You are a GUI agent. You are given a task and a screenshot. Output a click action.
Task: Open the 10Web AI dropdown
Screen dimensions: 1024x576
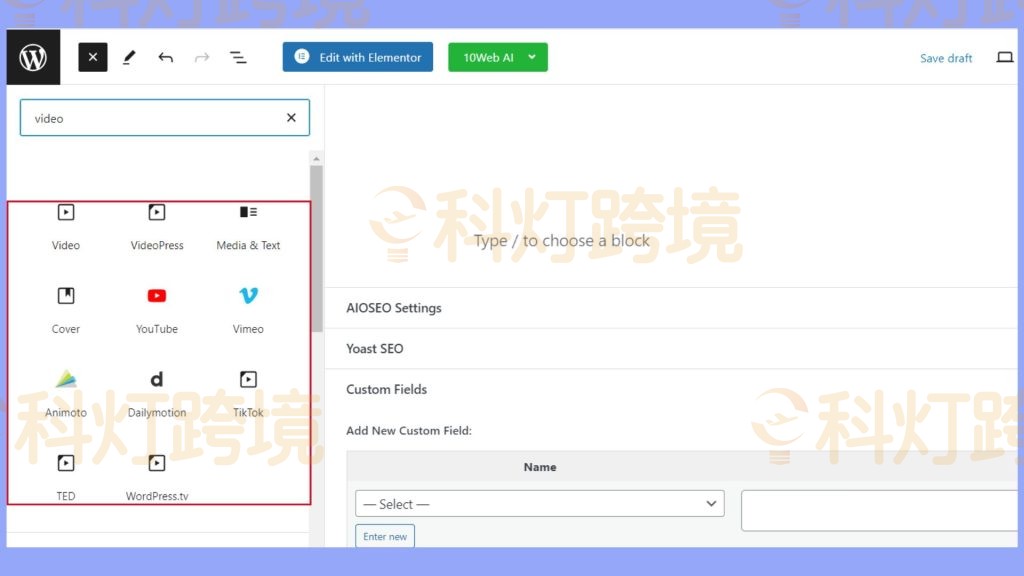tap(497, 57)
